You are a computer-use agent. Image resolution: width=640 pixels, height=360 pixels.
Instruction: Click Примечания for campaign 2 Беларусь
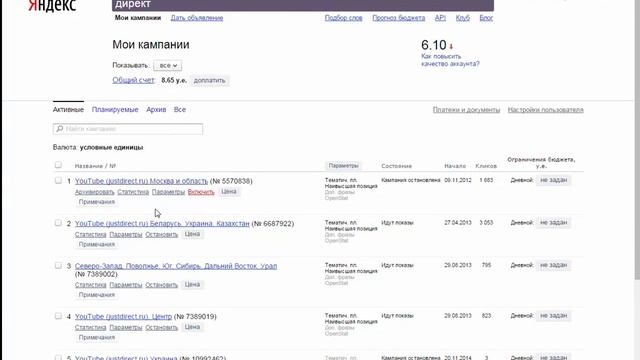coord(97,244)
